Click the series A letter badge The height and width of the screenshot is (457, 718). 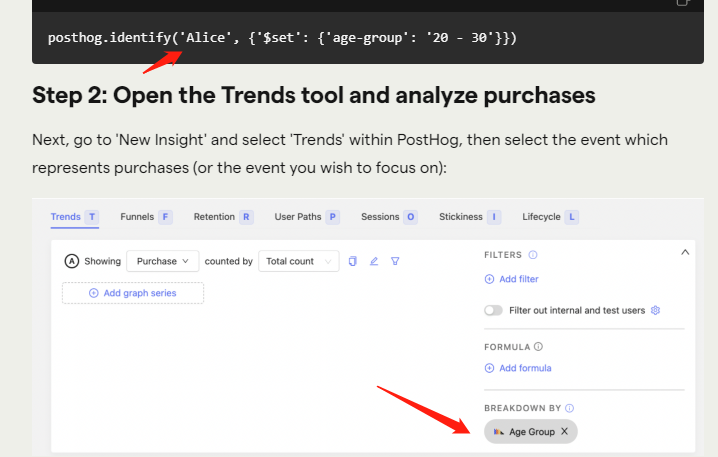click(71, 261)
